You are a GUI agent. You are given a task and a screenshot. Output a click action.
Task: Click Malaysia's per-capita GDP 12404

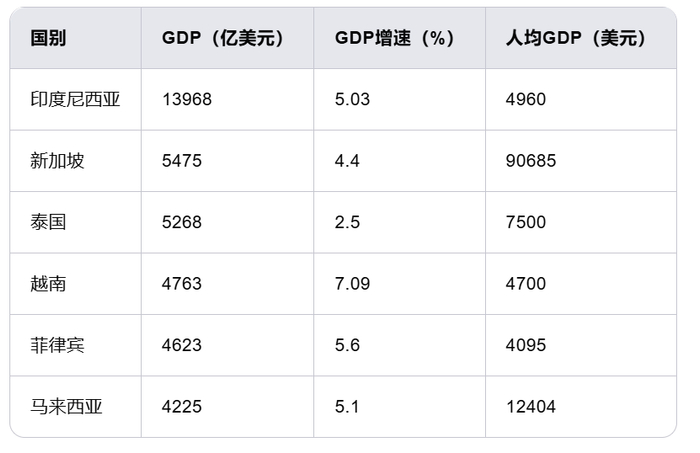click(x=532, y=407)
